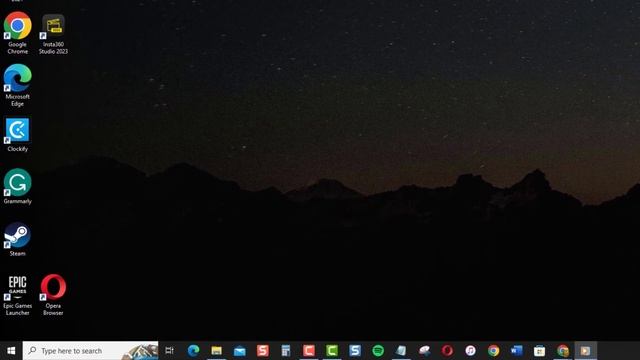Image resolution: width=640 pixels, height=360 pixels.
Task: Open Epic Games Launcher desktop icon
Action: tap(18, 295)
